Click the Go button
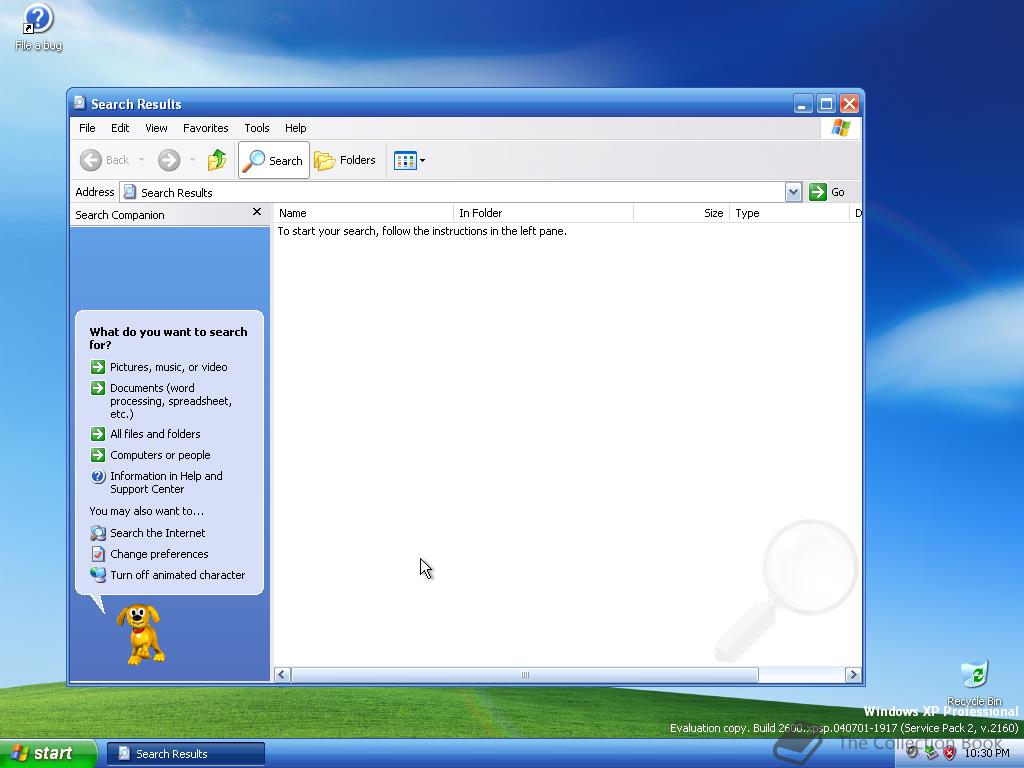 coord(827,192)
